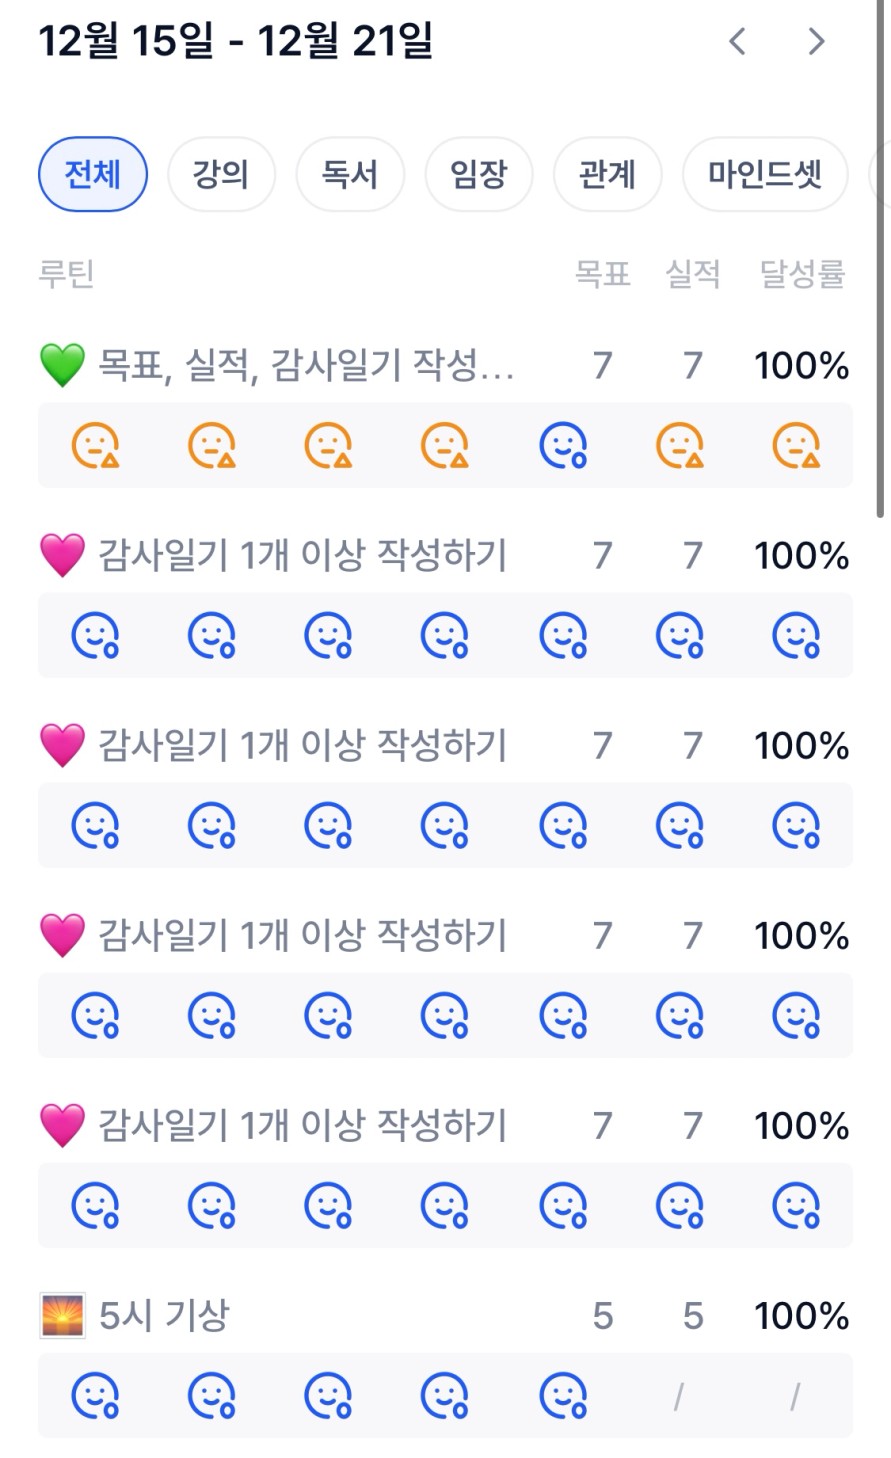Open routine 목표, 실적, 감사일기 작성…
This screenshot has height=1458, width=891.
[305, 365]
